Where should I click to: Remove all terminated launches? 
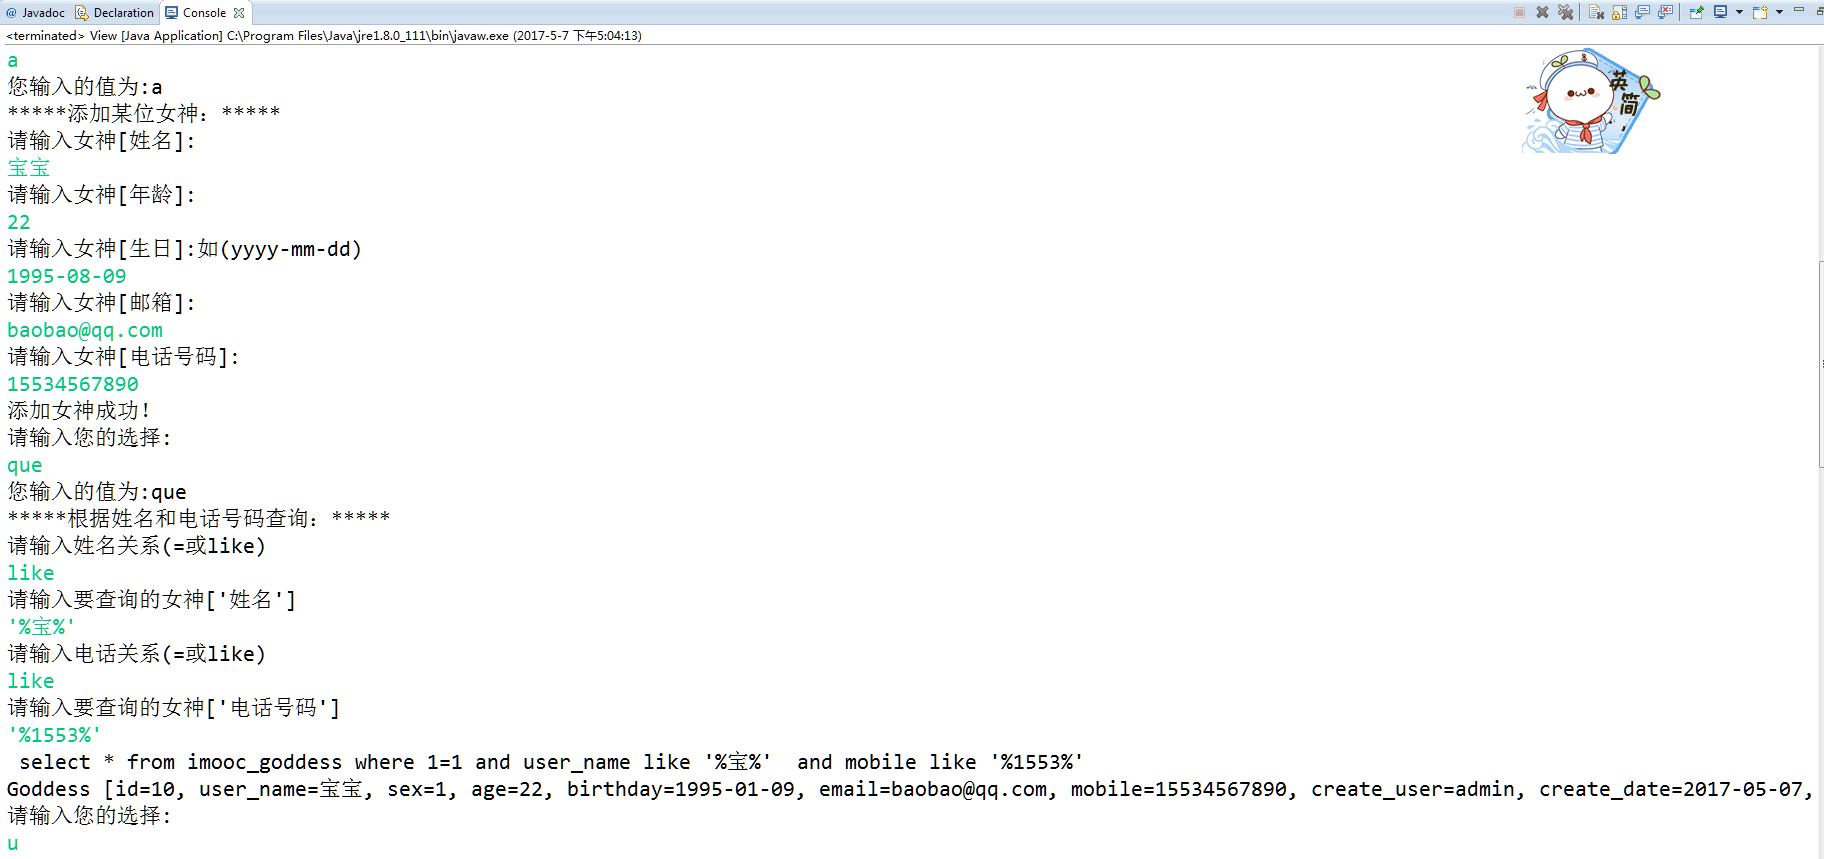pos(1565,12)
